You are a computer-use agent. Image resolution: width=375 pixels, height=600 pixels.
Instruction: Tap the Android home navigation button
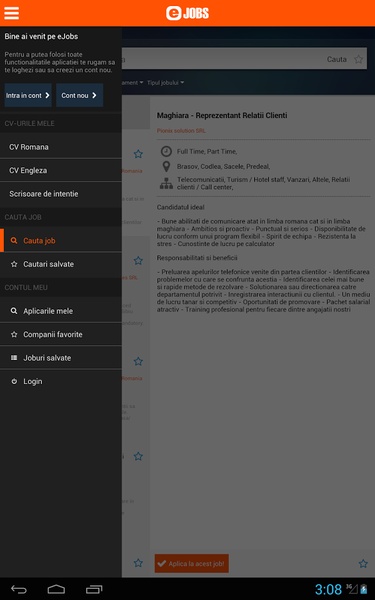[56, 589]
